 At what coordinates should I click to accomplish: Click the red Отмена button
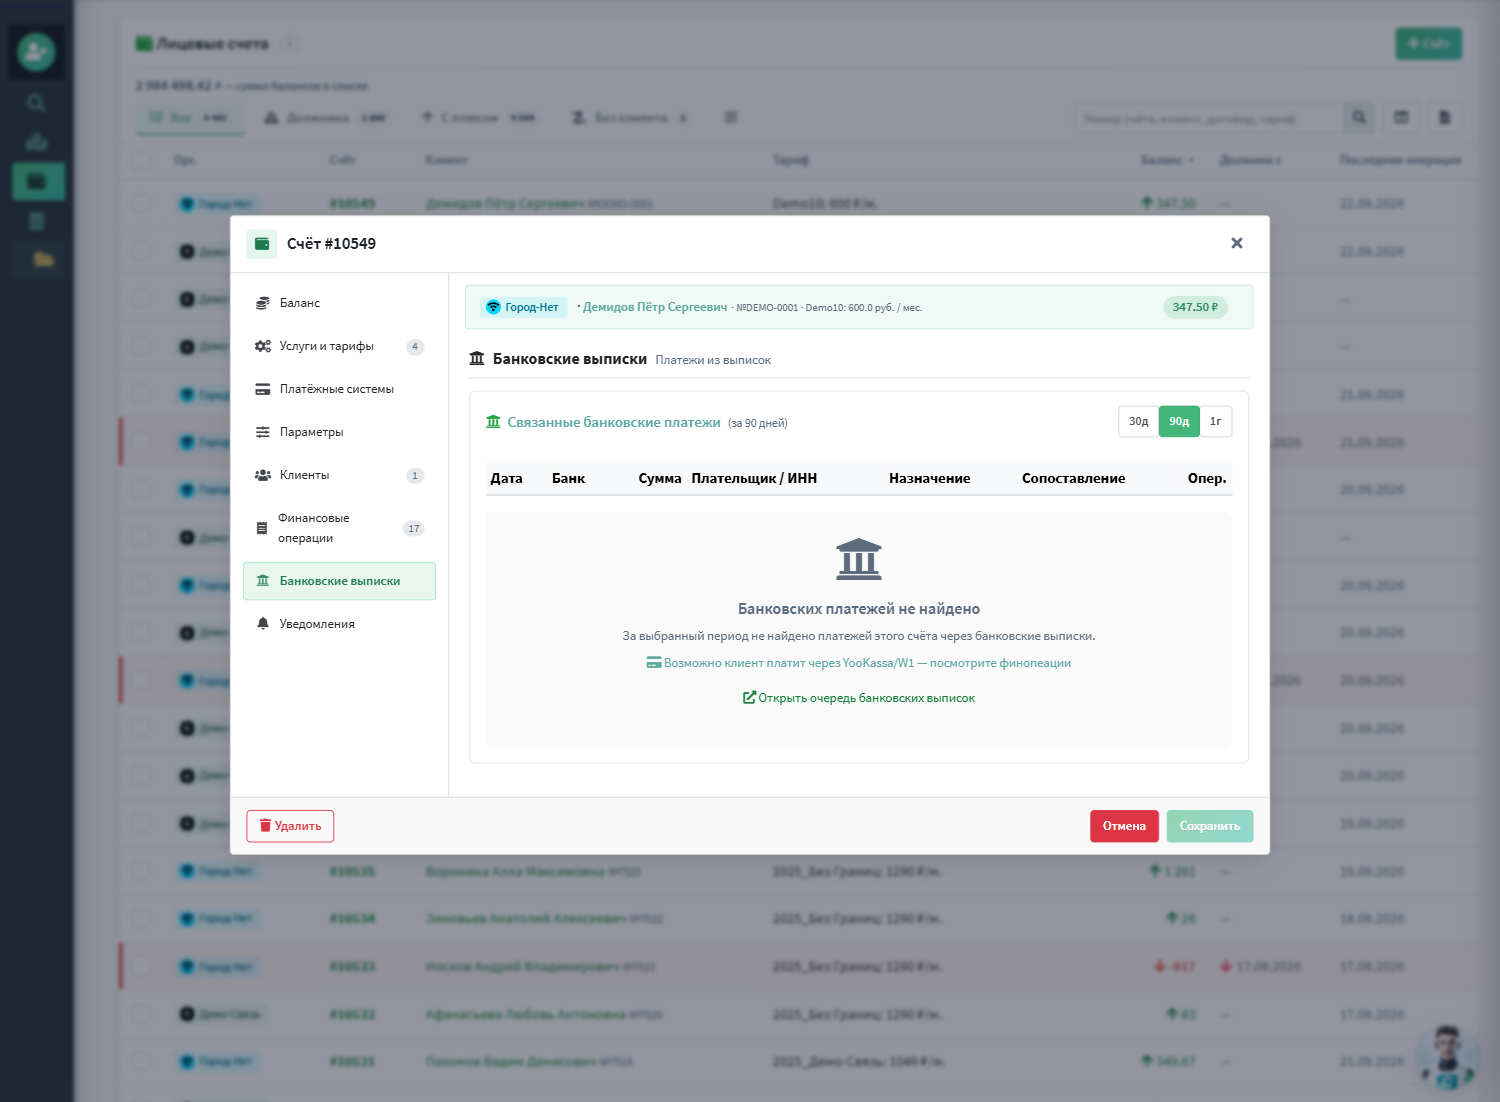(1124, 826)
